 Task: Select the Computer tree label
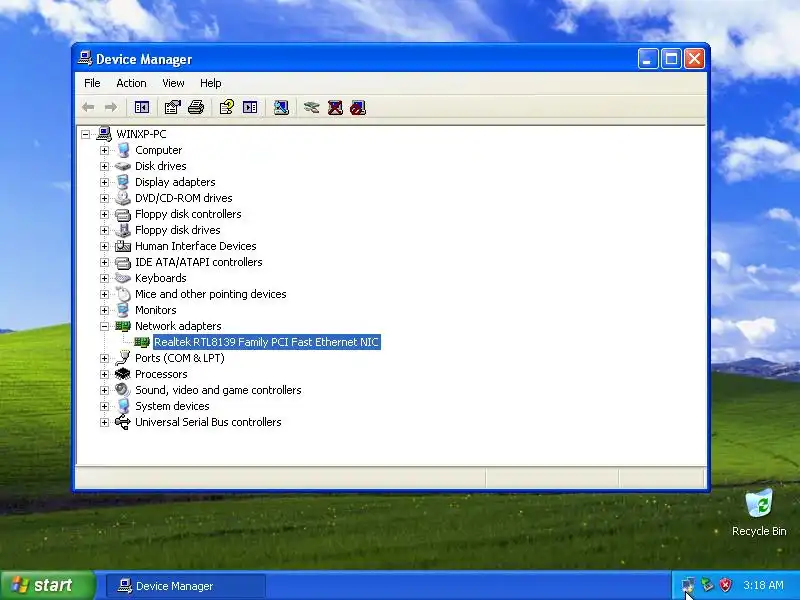point(159,150)
